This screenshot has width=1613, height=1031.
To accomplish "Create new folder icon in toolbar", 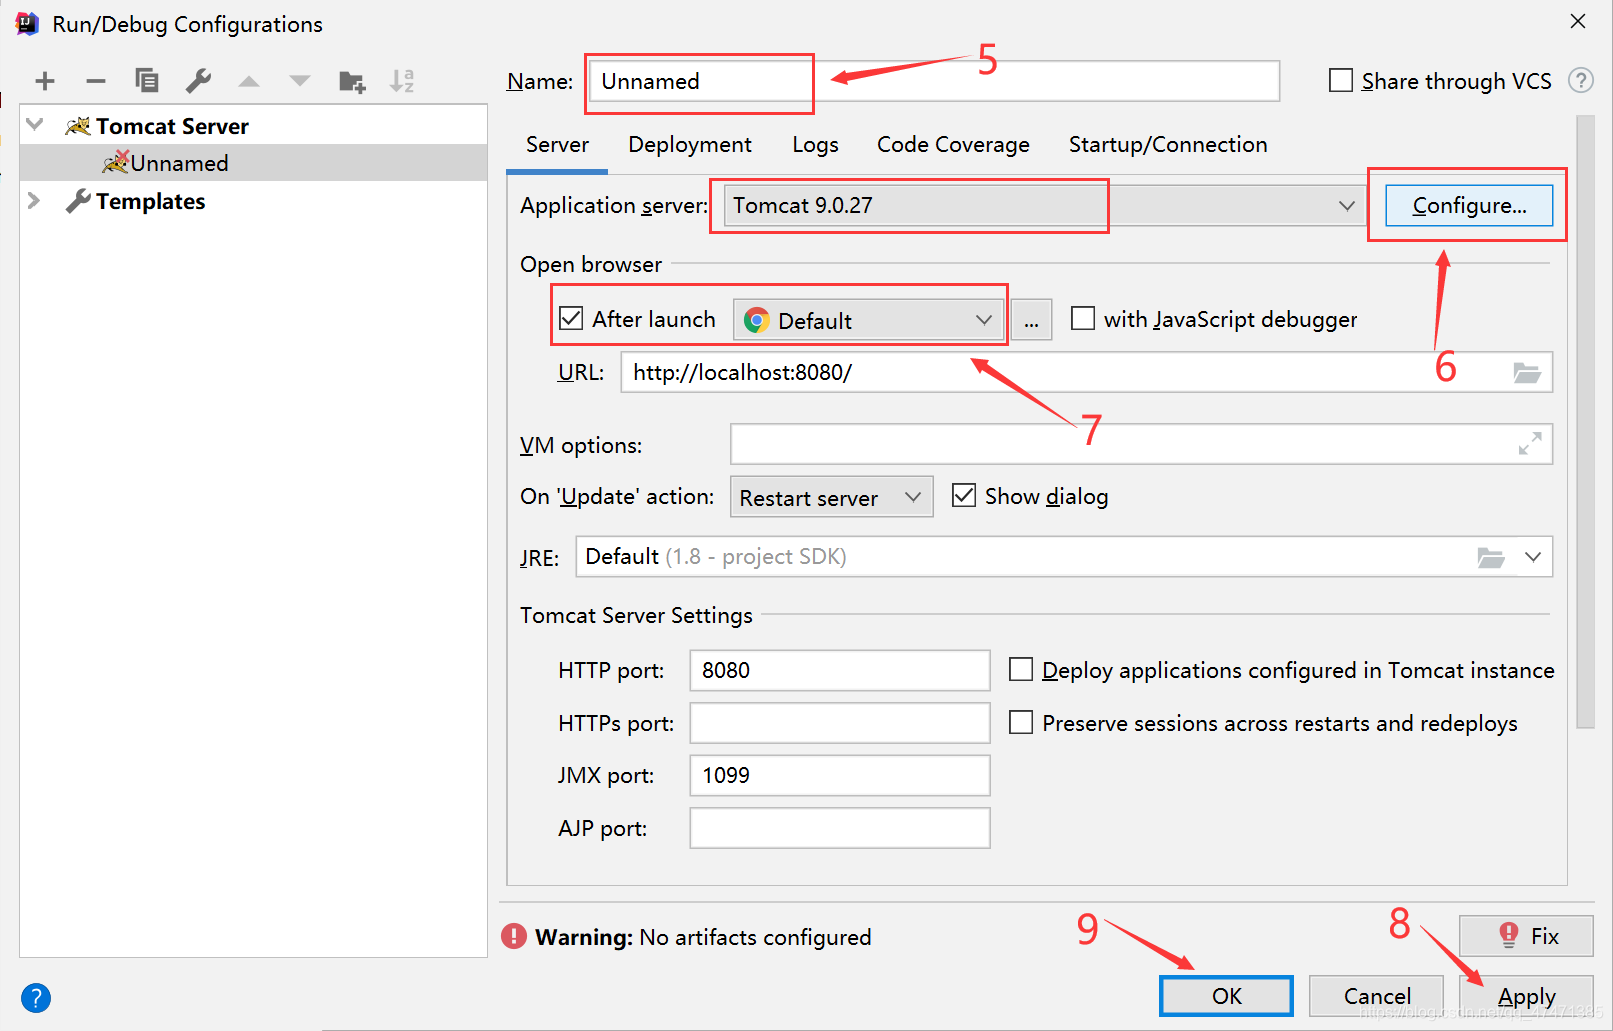I will (352, 81).
